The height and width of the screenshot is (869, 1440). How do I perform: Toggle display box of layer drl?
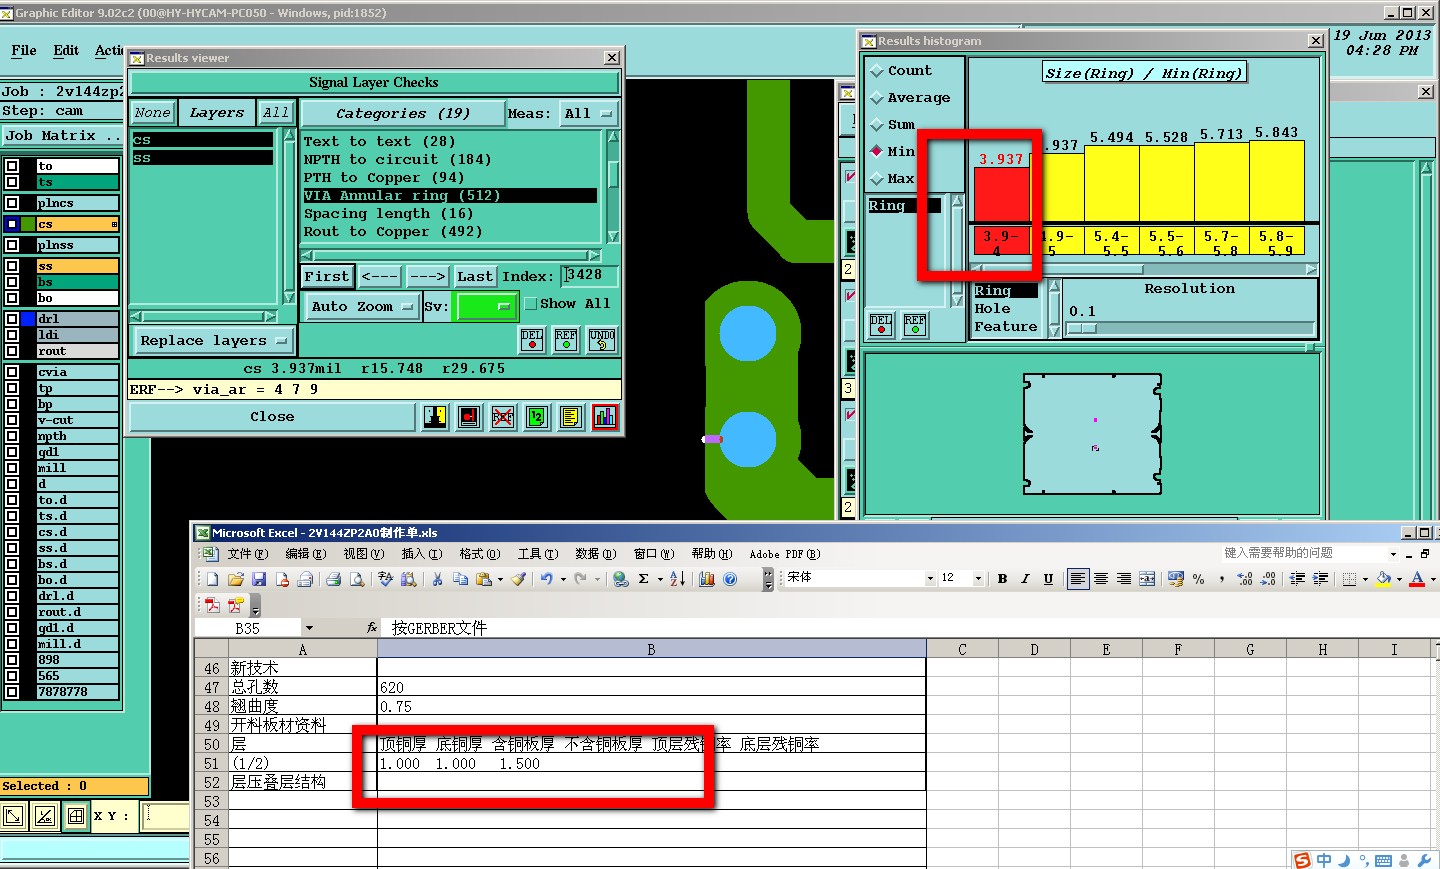(12, 319)
